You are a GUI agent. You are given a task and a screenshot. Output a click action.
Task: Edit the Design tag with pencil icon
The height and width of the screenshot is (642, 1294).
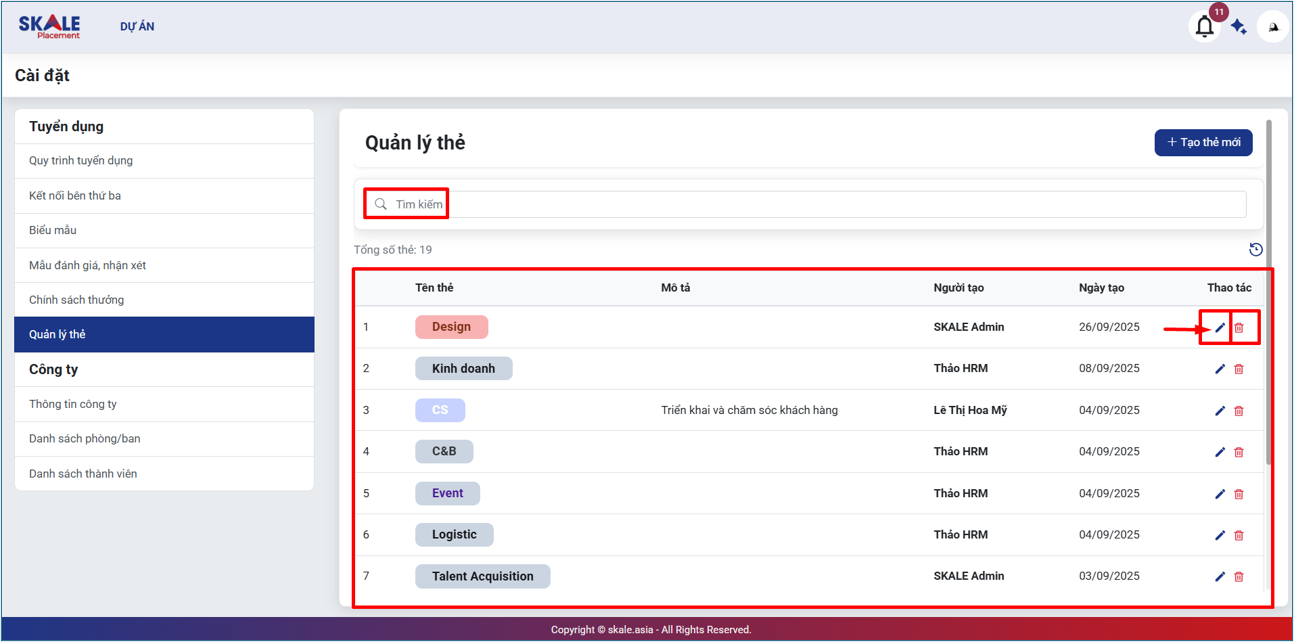(1220, 328)
